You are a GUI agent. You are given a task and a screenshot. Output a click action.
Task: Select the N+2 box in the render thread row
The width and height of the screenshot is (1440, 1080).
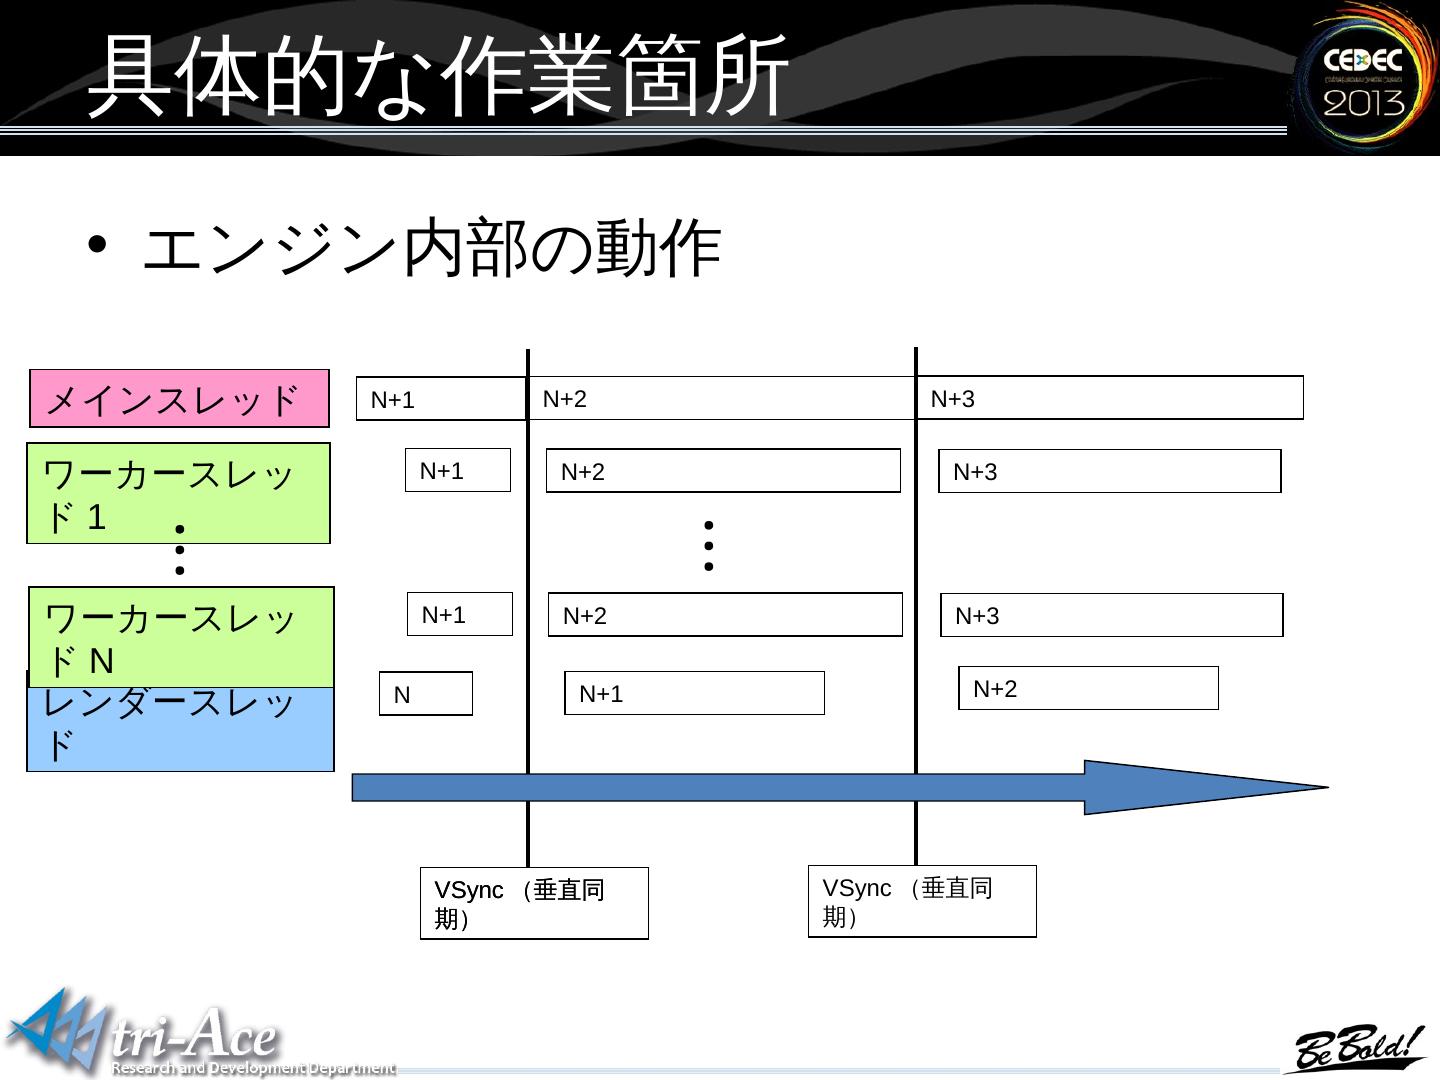1089,688
